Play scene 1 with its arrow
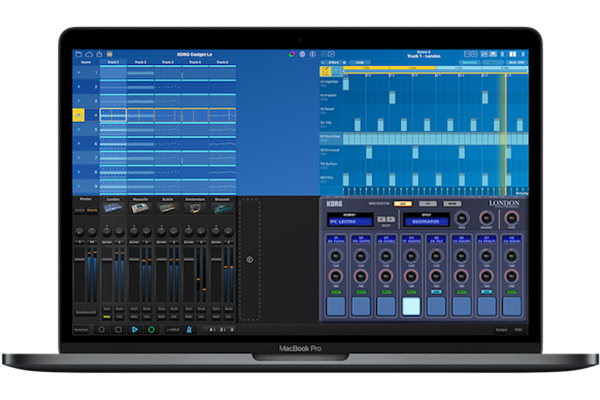This screenshot has height=400, width=600. click(79, 72)
